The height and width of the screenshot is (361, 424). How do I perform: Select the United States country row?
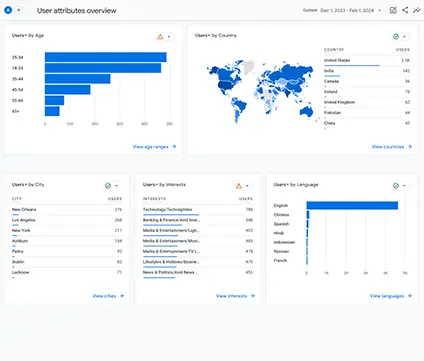(367, 61)
